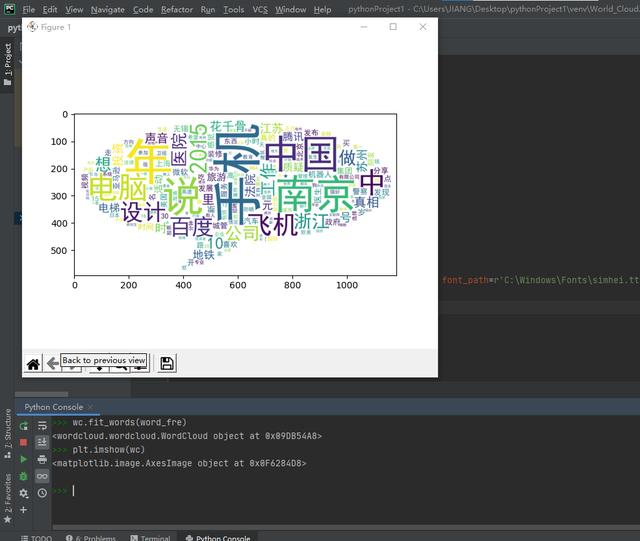Toggle soft-wrap in Python console
Viewport: 640px width, 541px height.
point(42,426)
